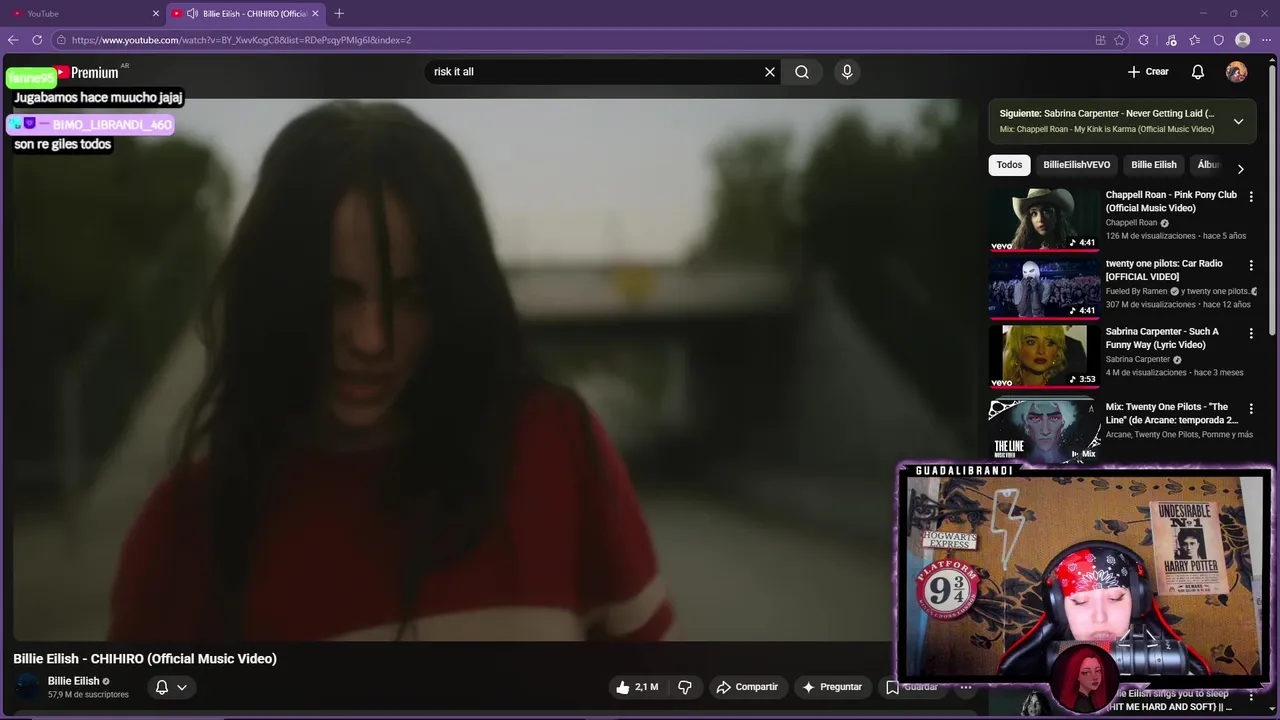
Task: Open options for Such A Funny Way video
Action: [1251, 333]
